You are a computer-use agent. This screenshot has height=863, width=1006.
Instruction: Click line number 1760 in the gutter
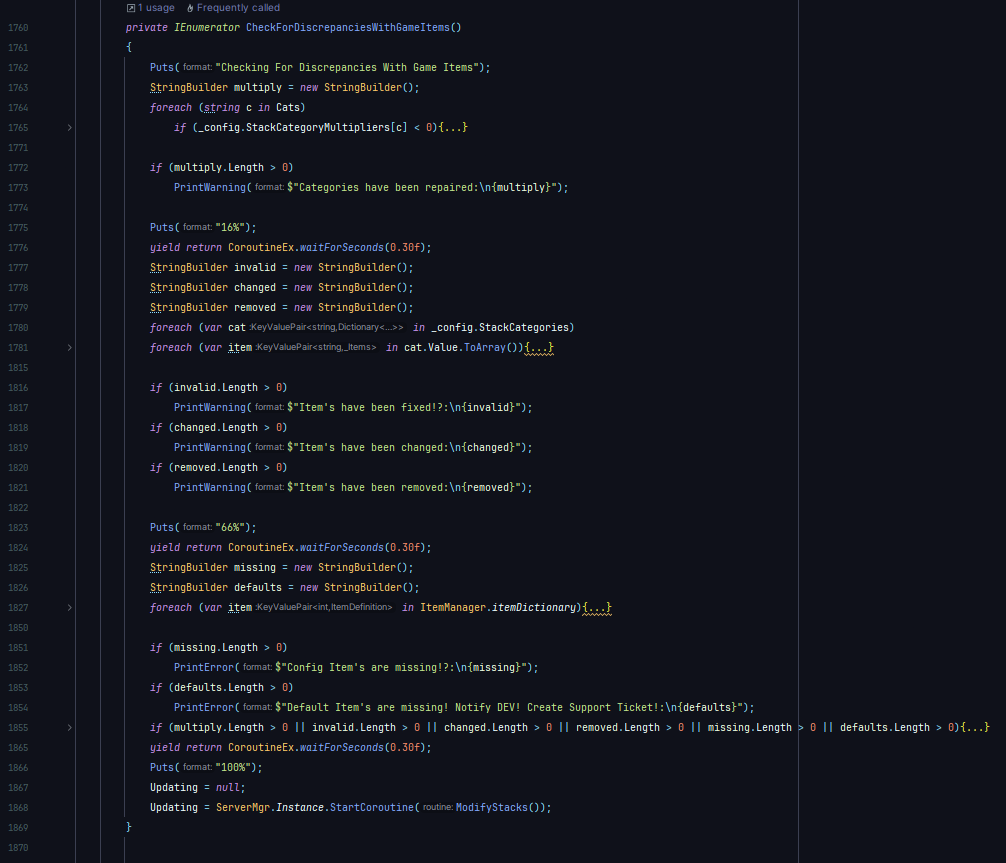pyautogui.click(x=17, y=27)
